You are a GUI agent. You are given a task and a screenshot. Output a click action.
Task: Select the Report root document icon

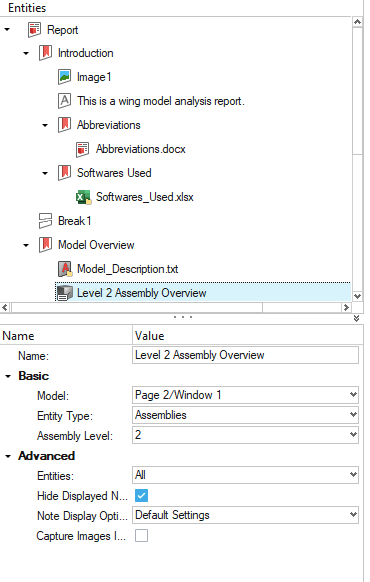click(x=34, y=30)
